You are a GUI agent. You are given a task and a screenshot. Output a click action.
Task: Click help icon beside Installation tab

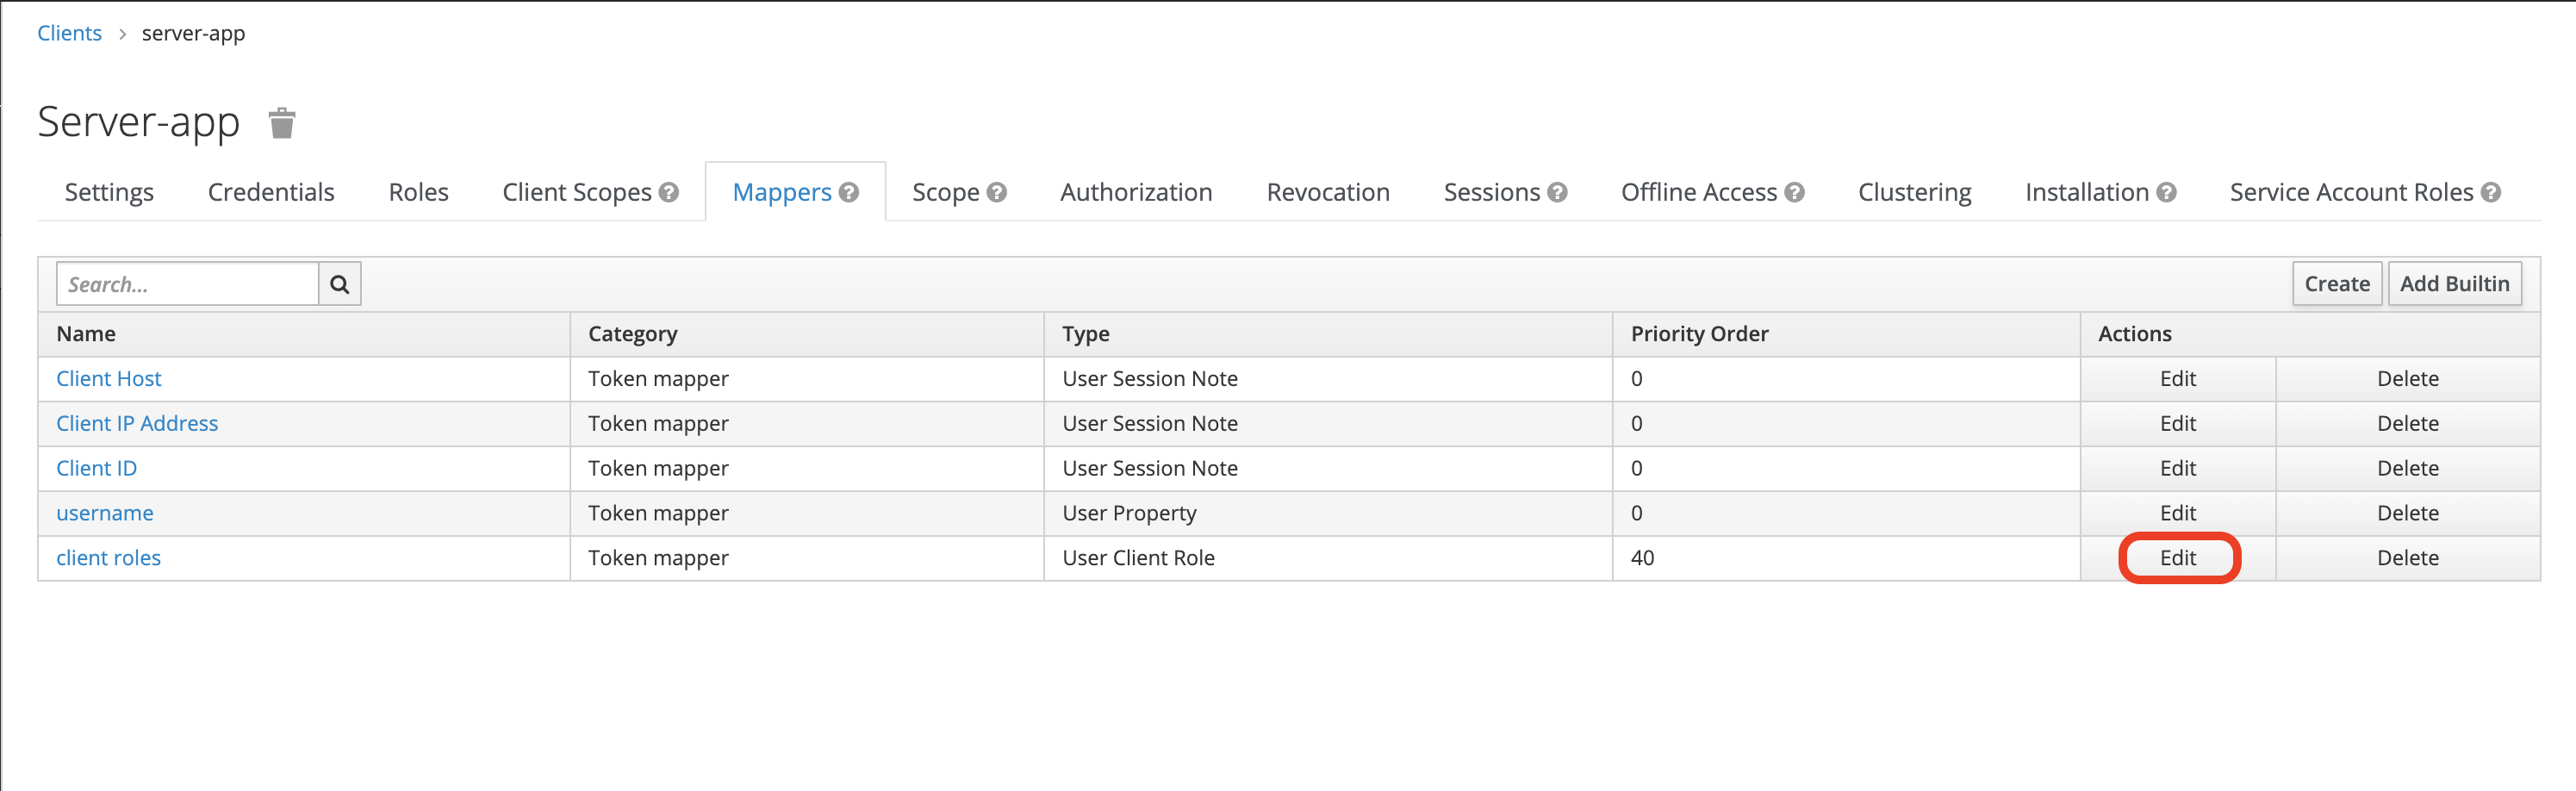(x=2166, y=192)
